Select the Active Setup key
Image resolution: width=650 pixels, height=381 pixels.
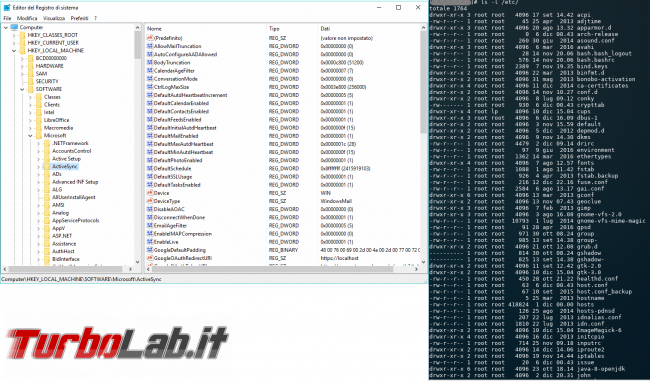click(x=66, y=159)
